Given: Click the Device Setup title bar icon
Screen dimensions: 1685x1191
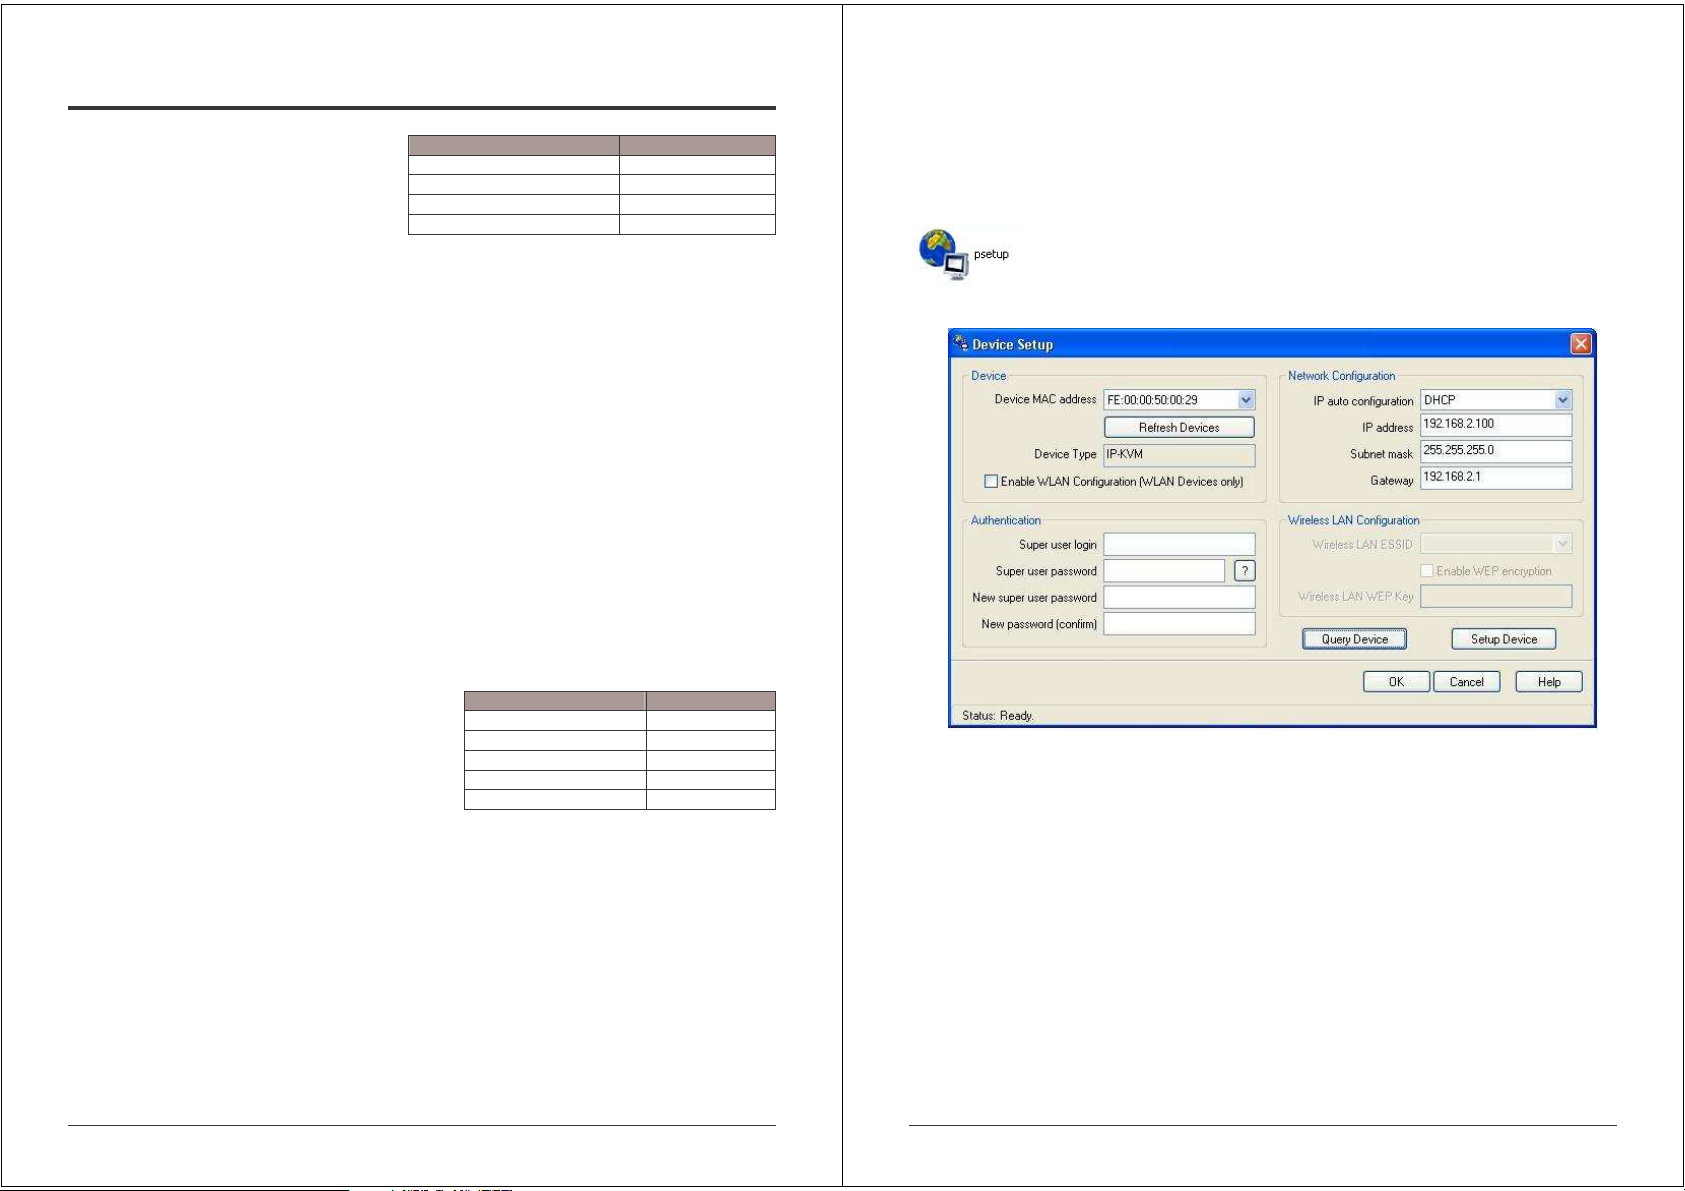Looking at the screenshot, I should 960,344.
